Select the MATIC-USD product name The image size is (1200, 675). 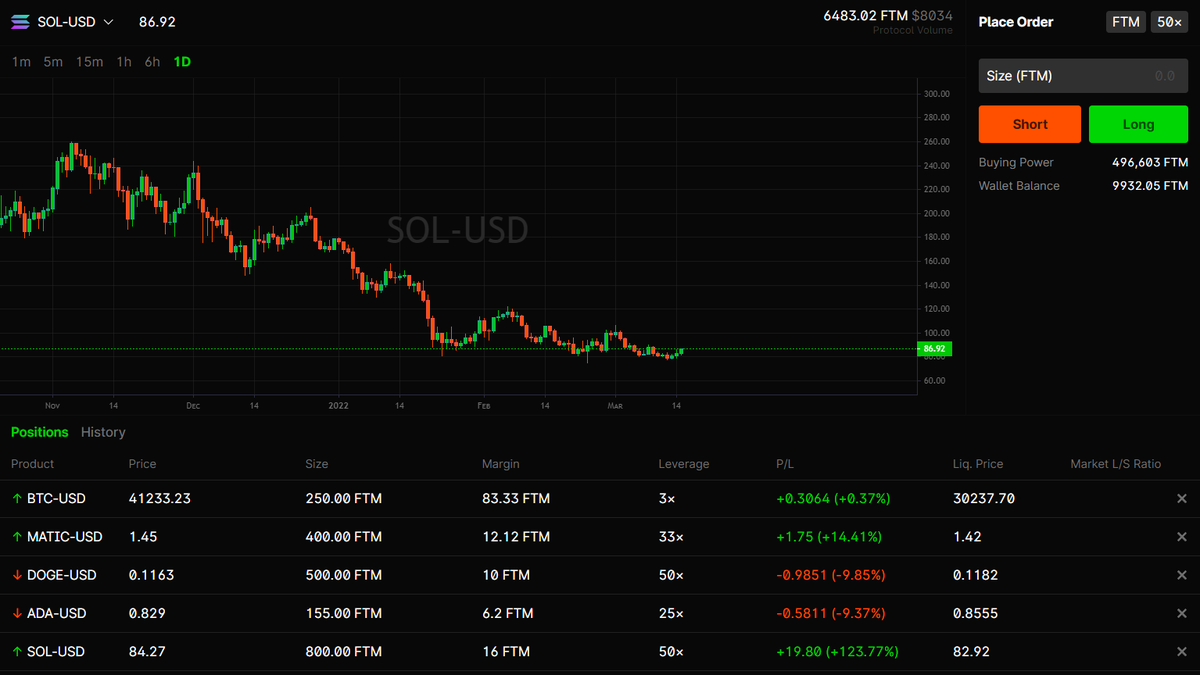coord(65,537)
